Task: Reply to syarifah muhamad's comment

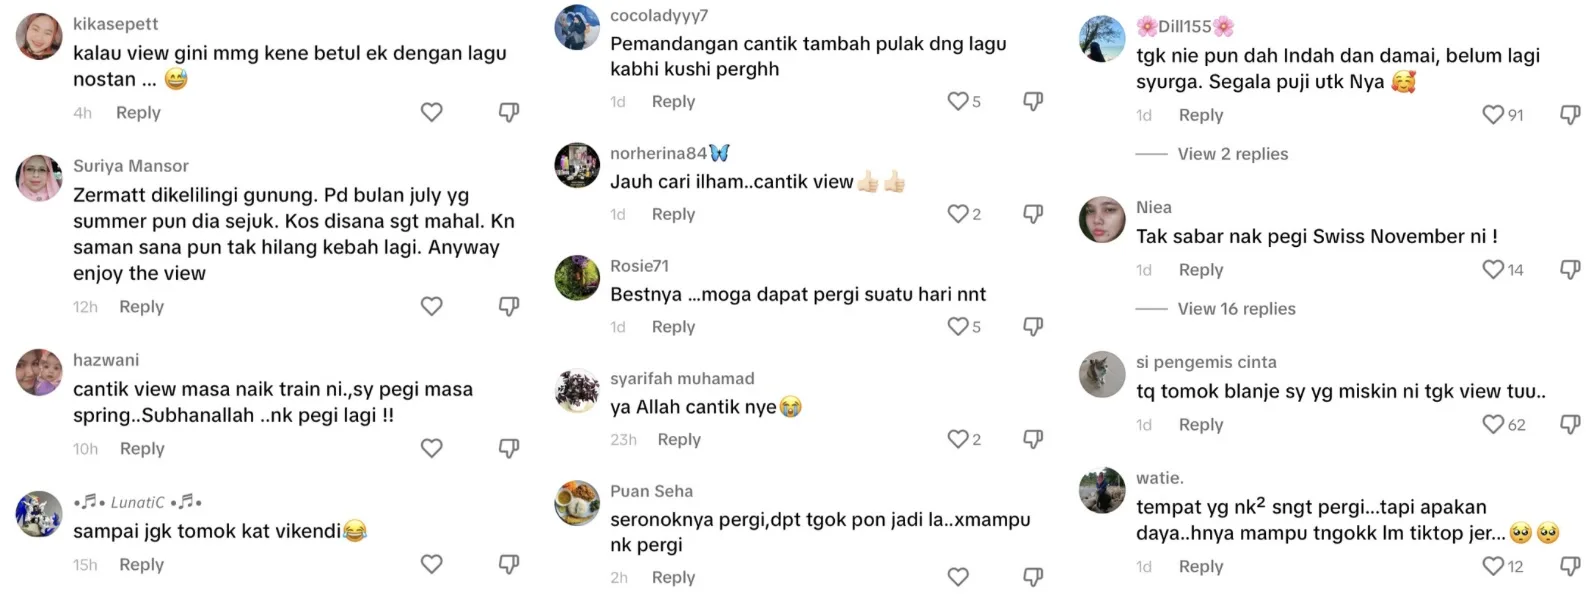Action: click(679, 439)
